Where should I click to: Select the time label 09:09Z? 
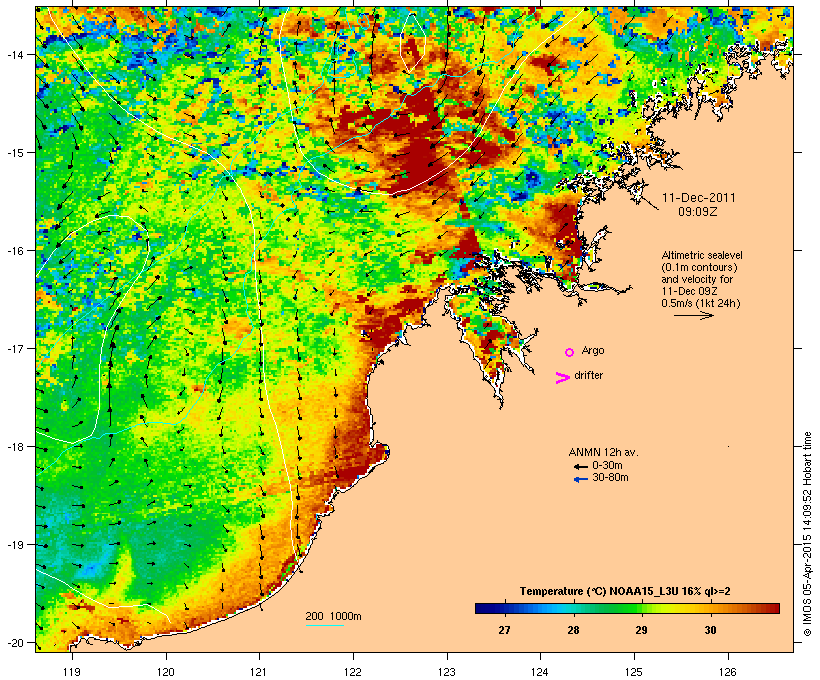[x=698, y=212]
